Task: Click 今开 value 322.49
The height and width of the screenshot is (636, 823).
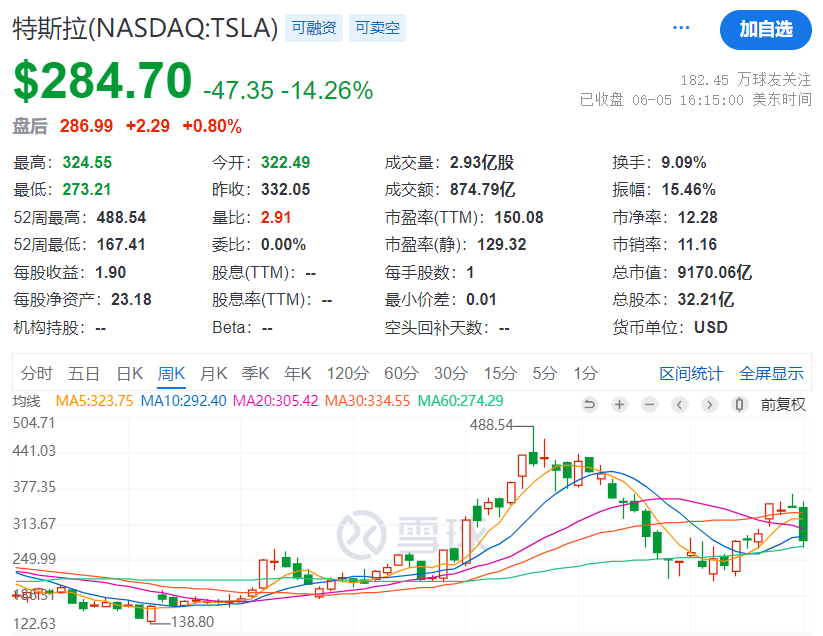Action: 286,163
